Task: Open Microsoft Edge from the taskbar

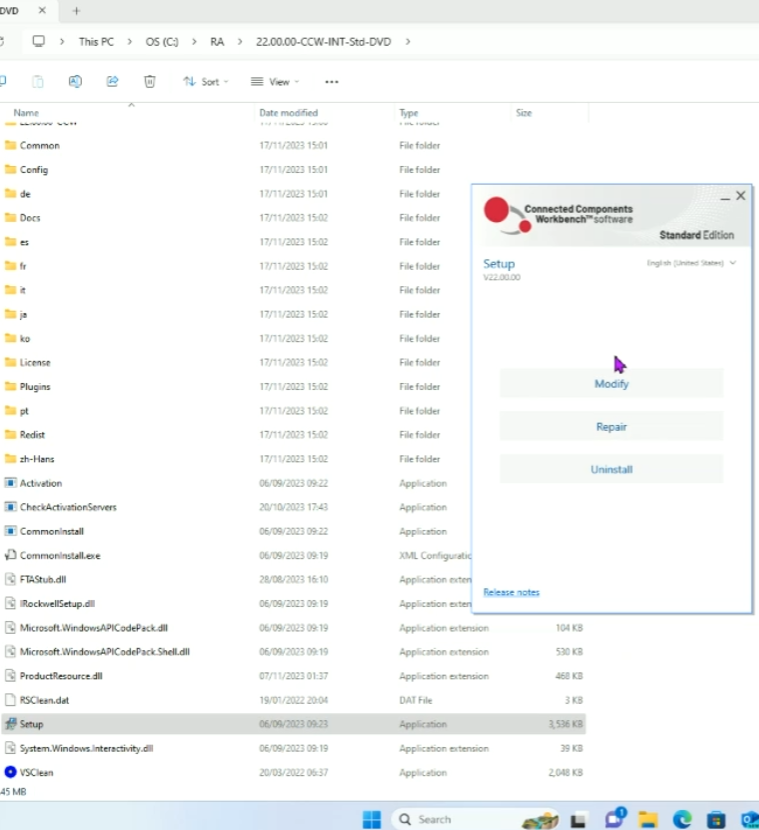Action: pos(682,819)
